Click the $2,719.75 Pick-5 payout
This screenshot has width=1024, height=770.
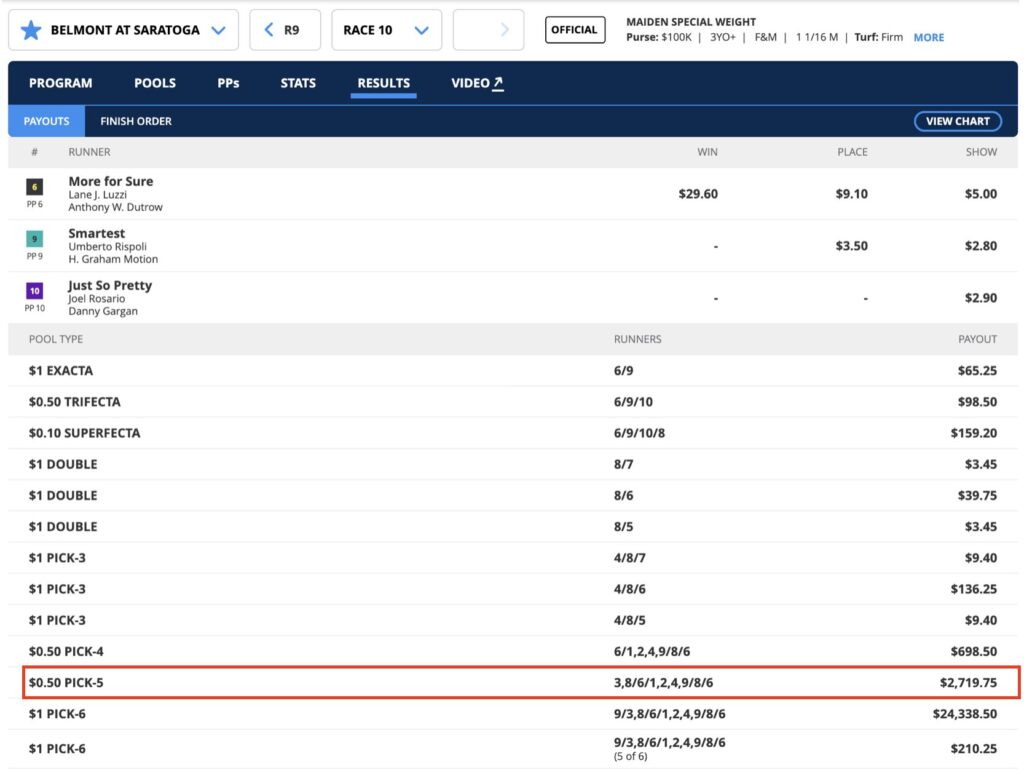(x=968, y=682)
